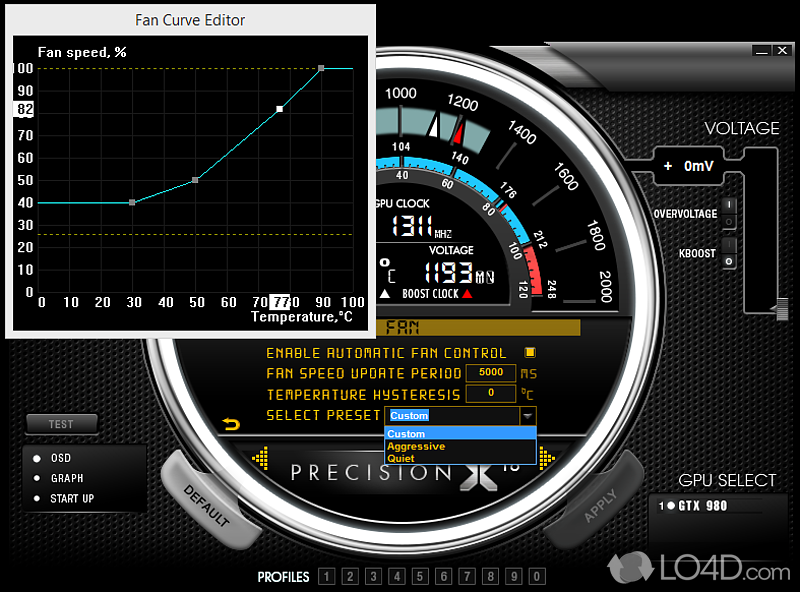The width and height of the screenshot is (800, 592).
Task: Select profile slot 4
Action: tap(397, 577)
